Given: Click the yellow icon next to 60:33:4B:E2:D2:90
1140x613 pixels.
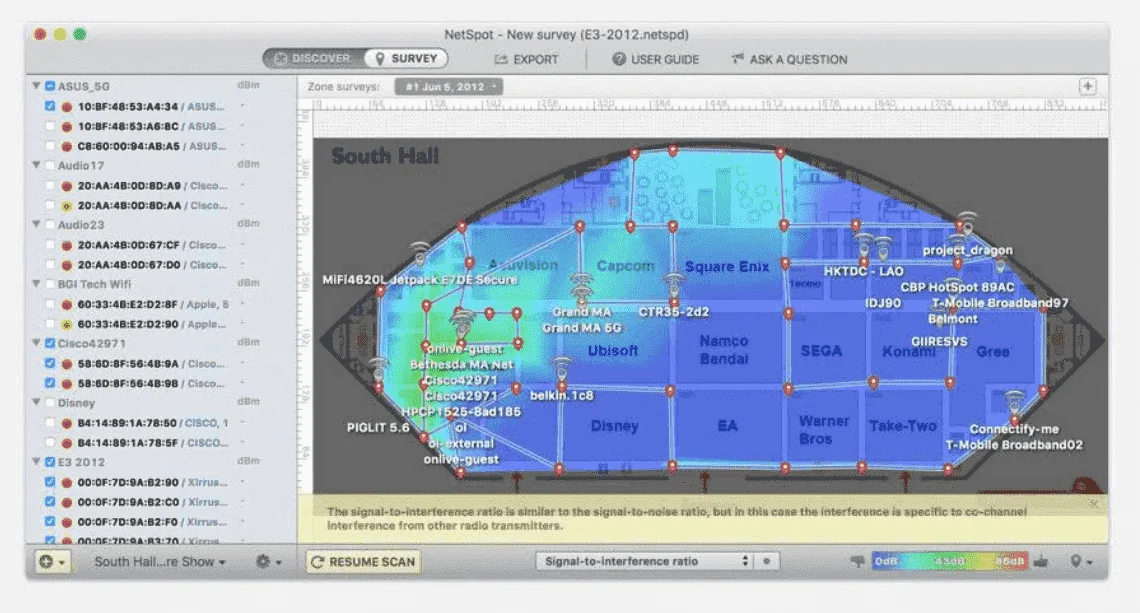Looking at the screenshot, I should click(x=66, y=324).
